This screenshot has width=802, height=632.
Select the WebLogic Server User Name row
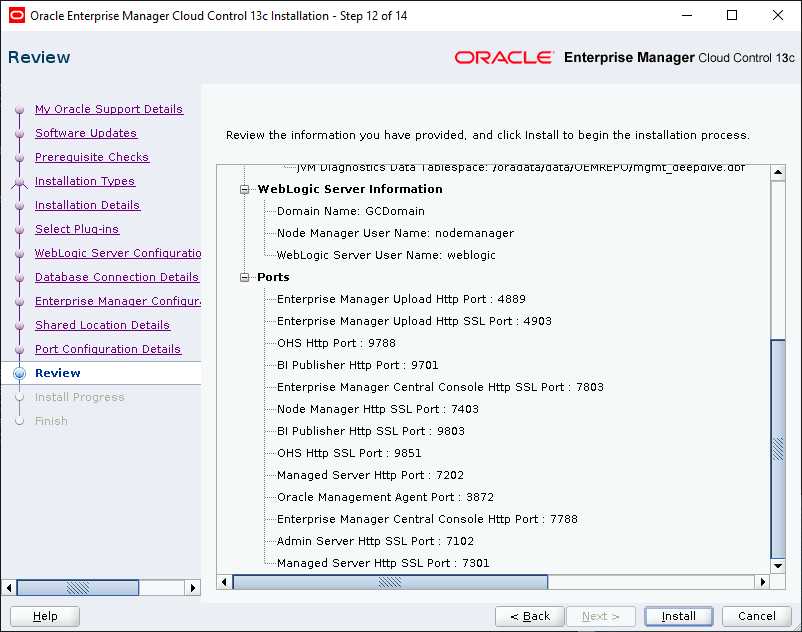[386, 255]
